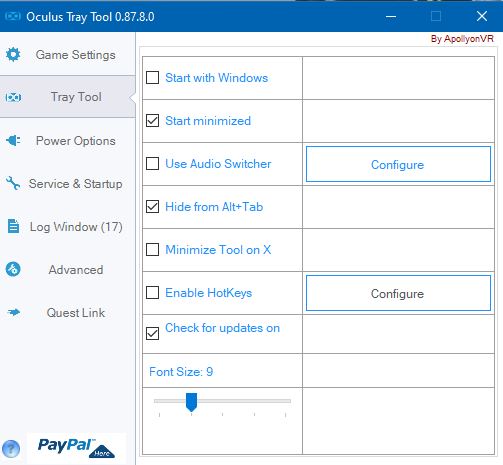This screenshot has width=503, height=465.
Task: Enable the Use Audio Switcher checkbox
Action: (x=152, y=164)
